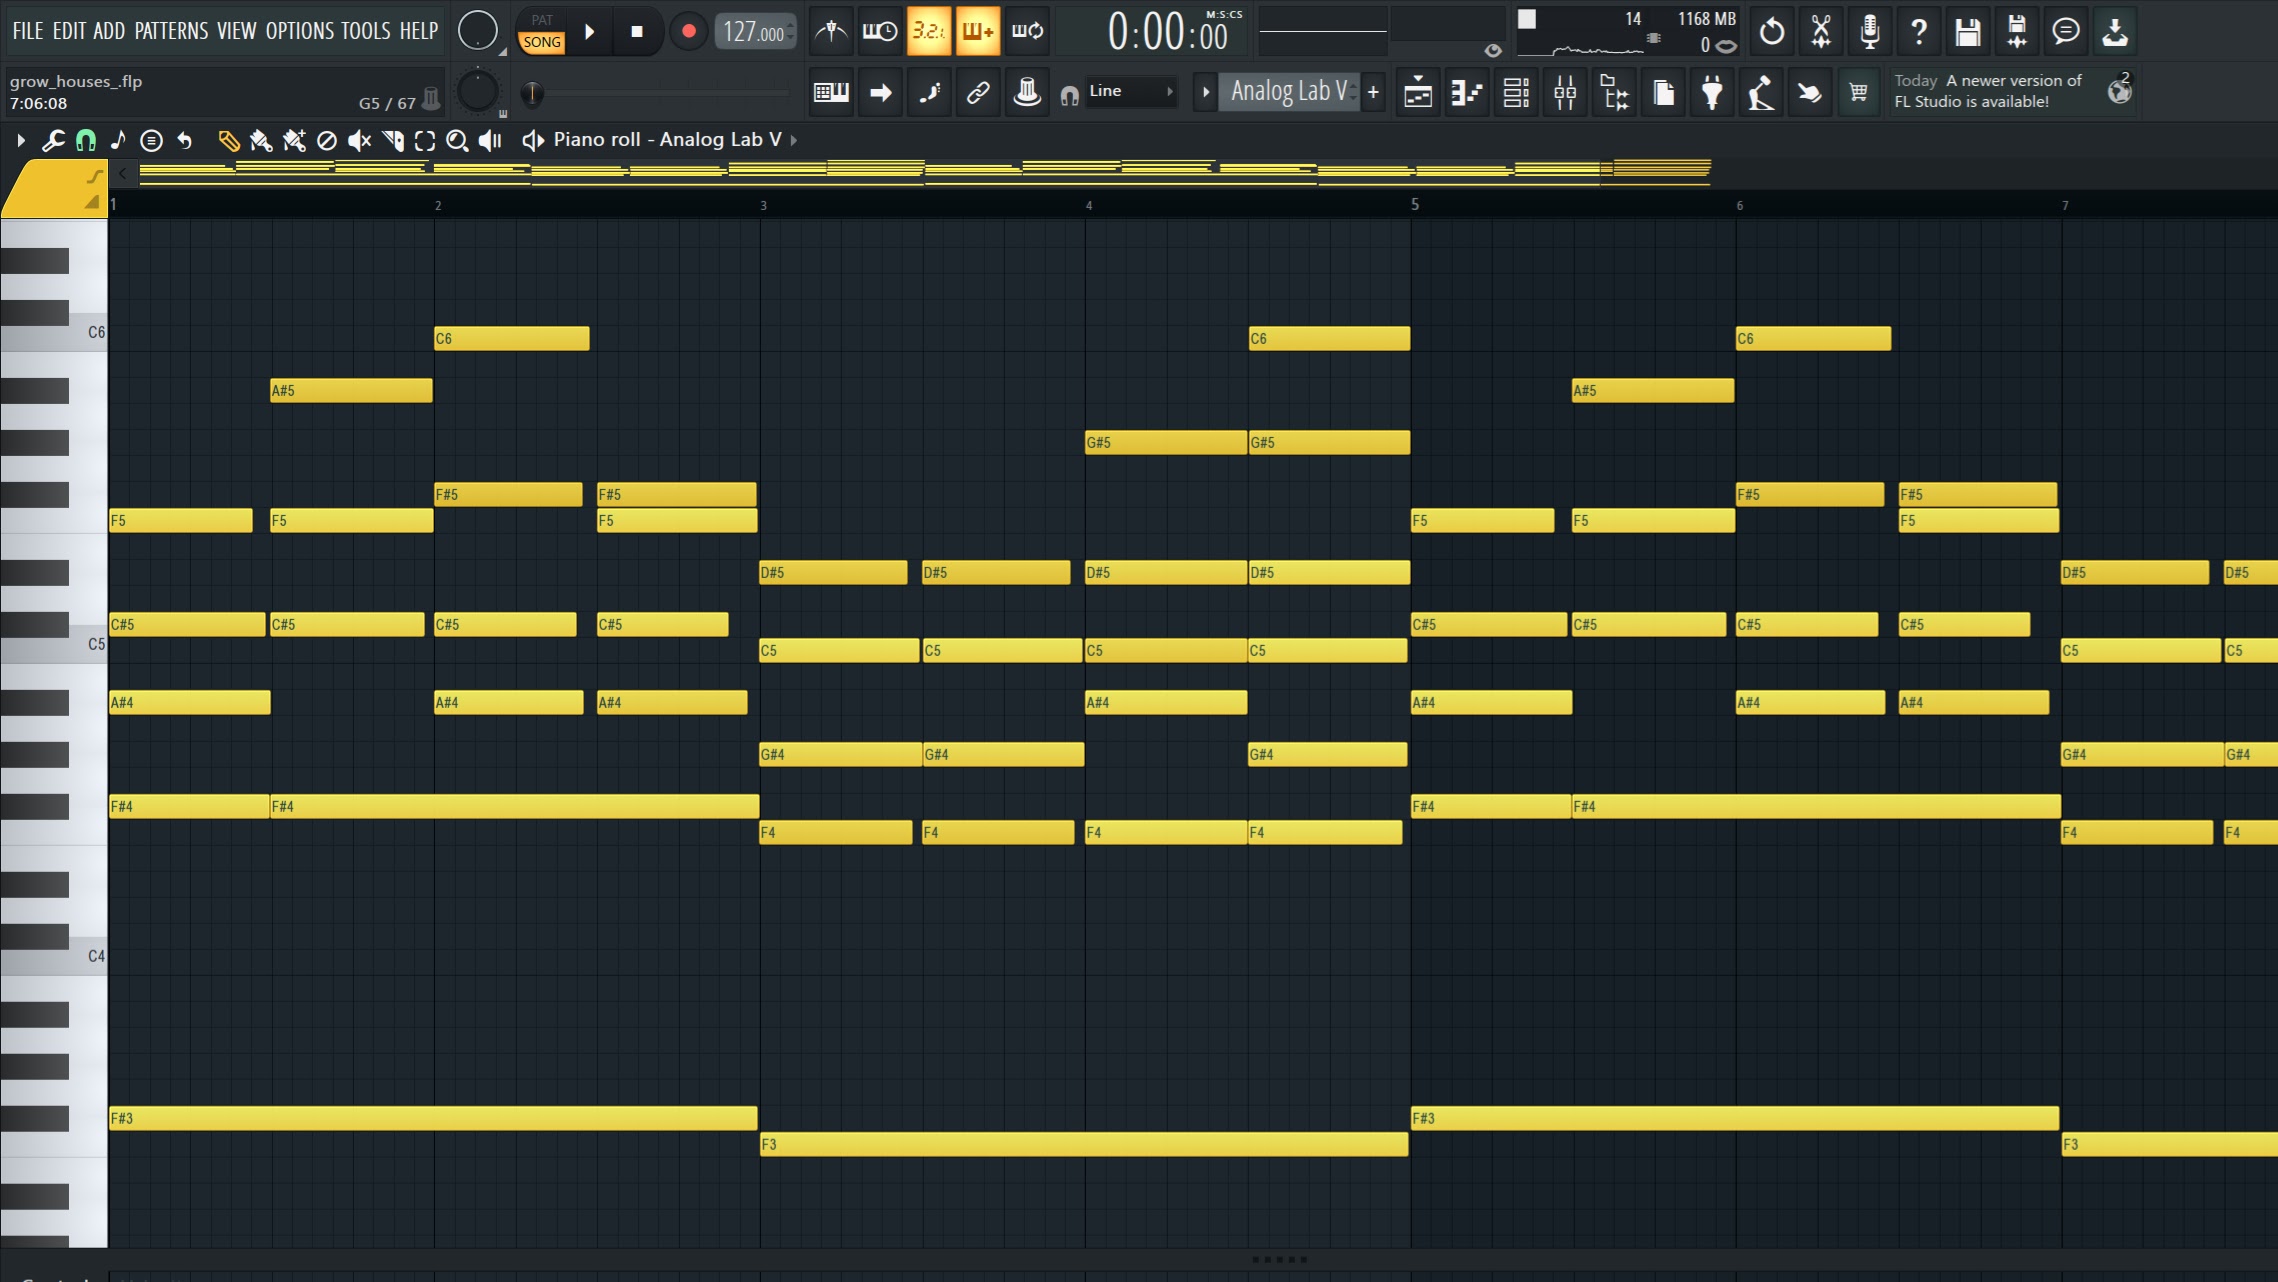Open the Line snap dropdown
The image size is (2278, 1282).
[1130, 91]
